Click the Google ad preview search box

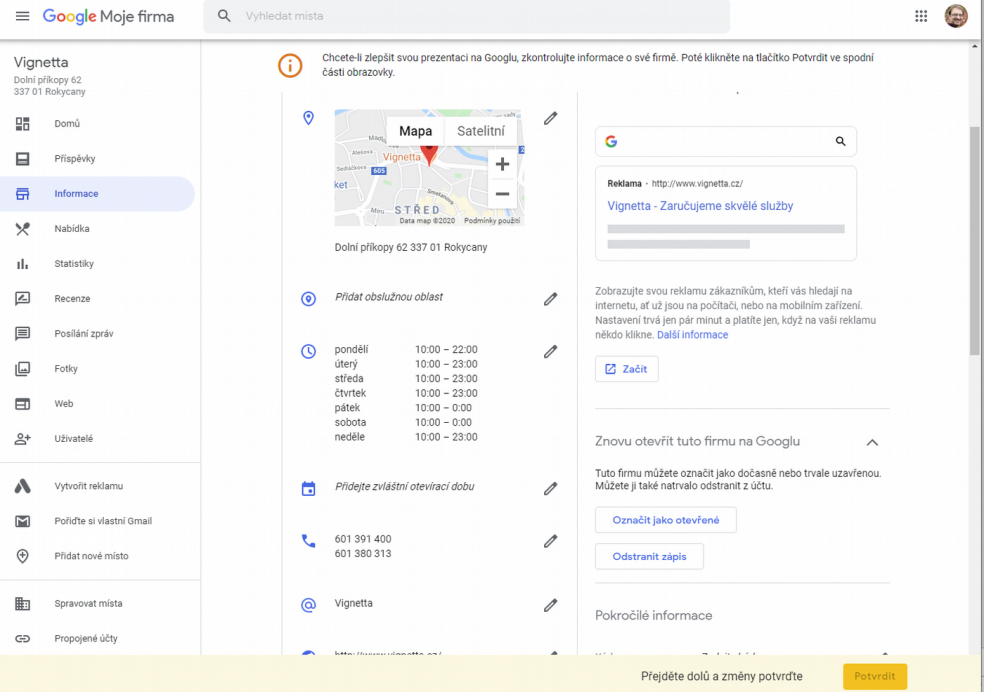[725, 141]
